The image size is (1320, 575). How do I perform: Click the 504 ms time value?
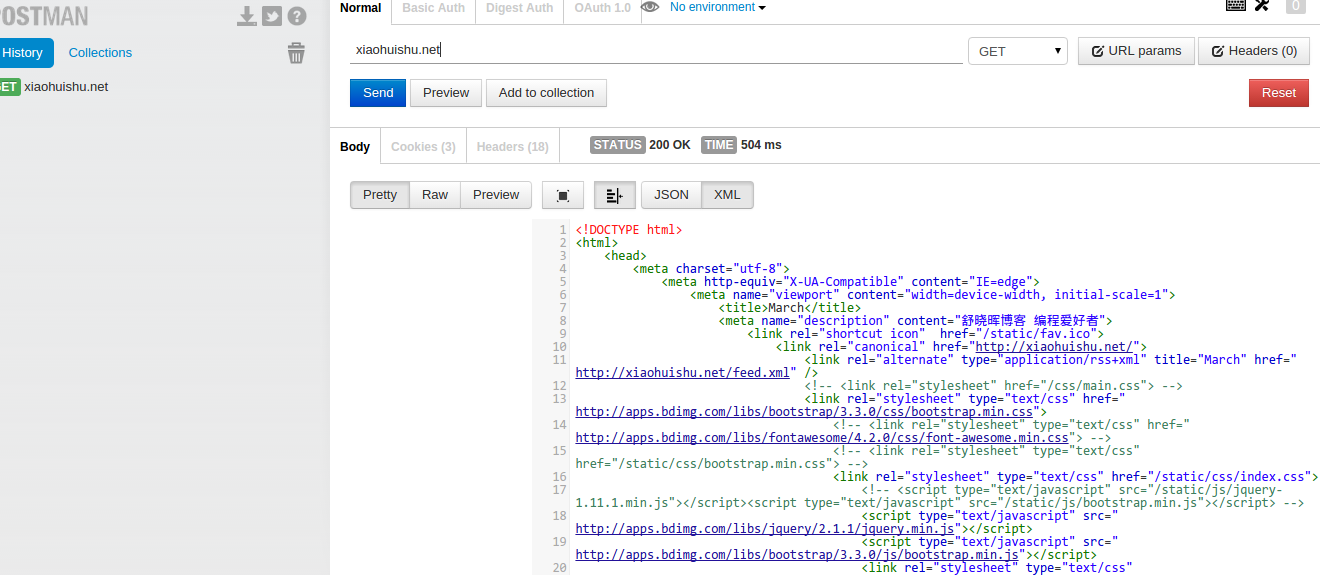coord(761,145)
